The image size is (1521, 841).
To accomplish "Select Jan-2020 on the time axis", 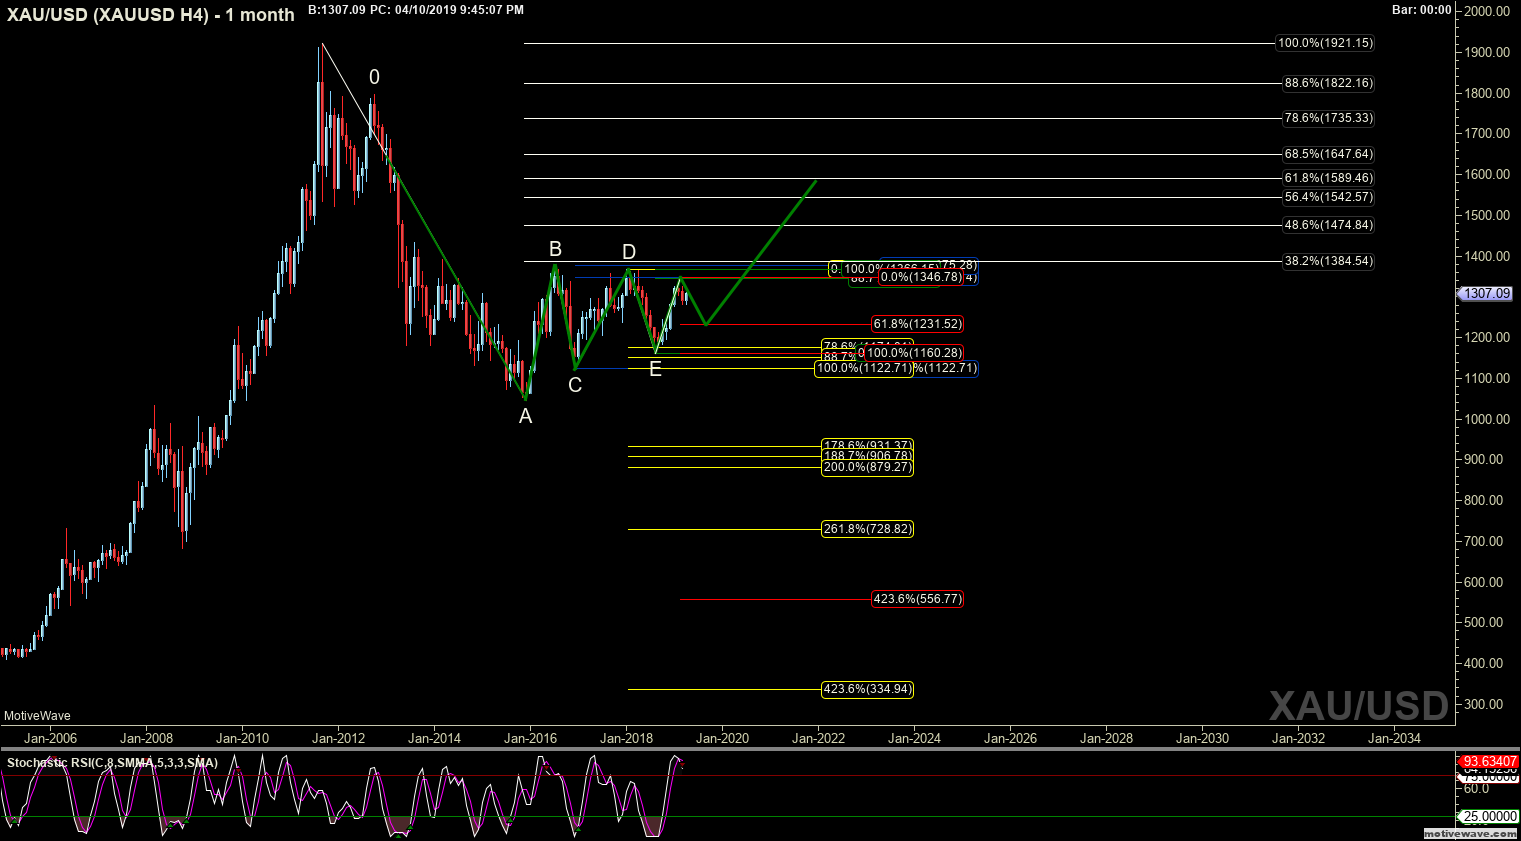I will [722, 739].
